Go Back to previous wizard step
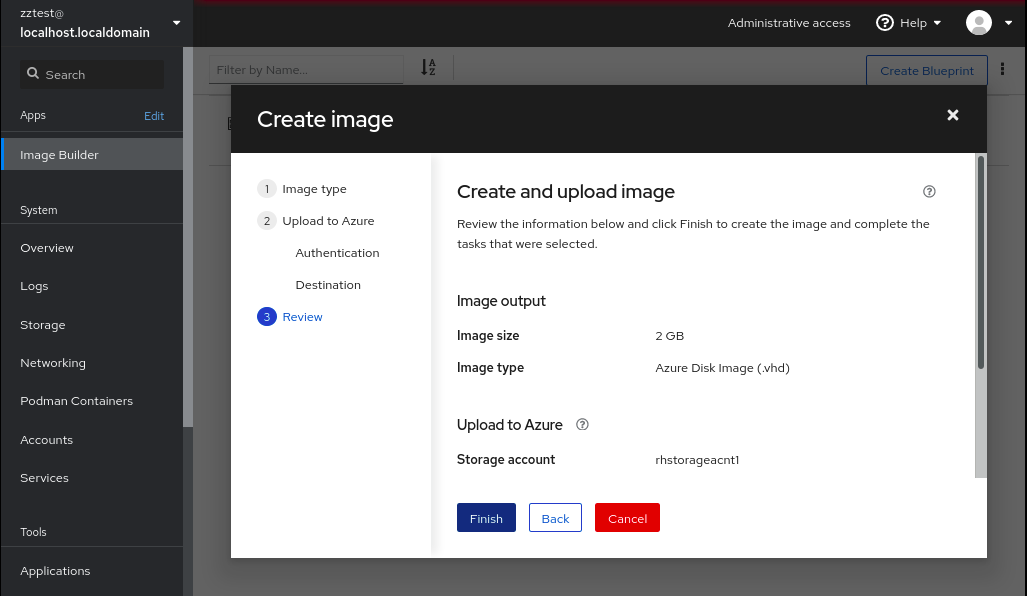 pyautogui.click(x=555, y=518)
